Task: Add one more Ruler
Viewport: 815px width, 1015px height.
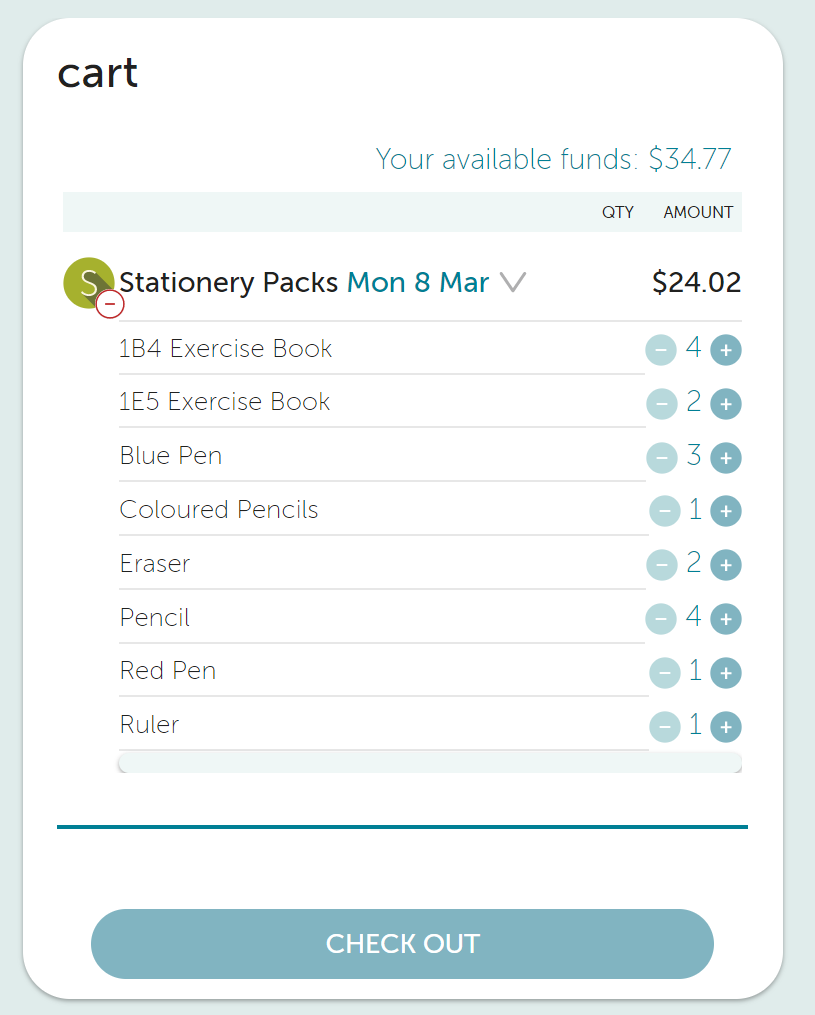Action: point(726,726)
